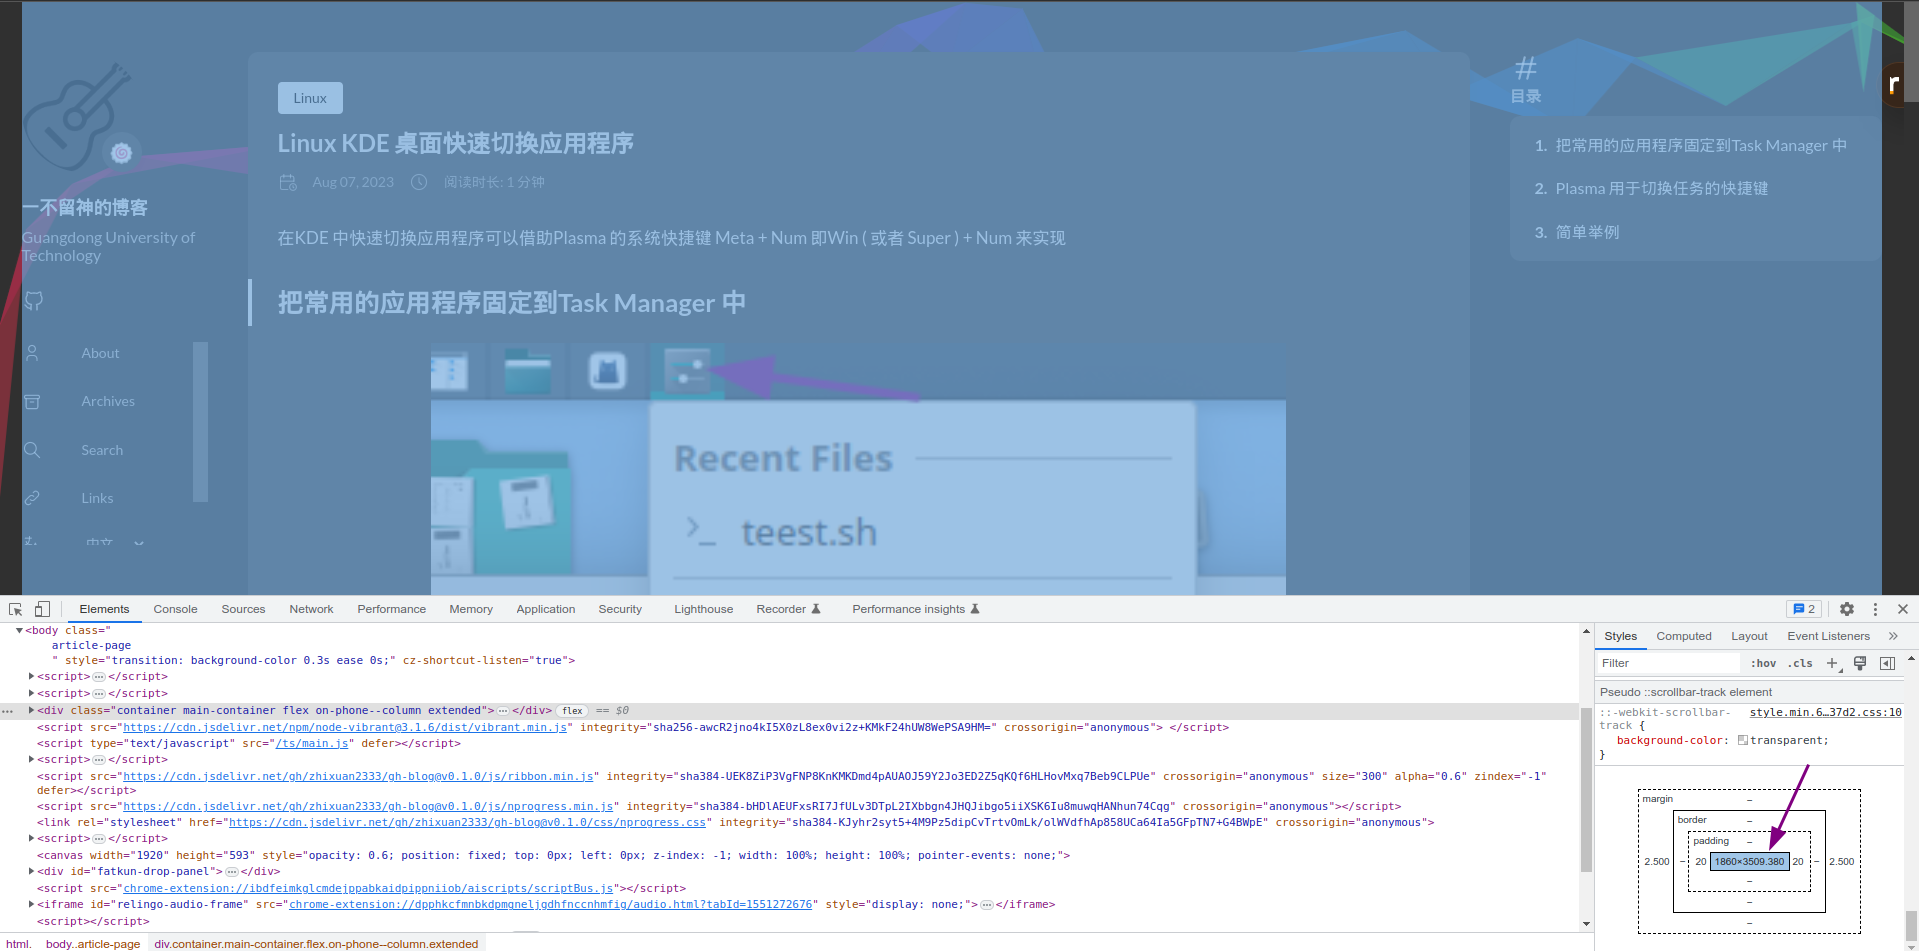This screenshot has width=1919, height=951.
Task: Open GitHub icon in blog sidebar
Action: click(x=34, y=300)
